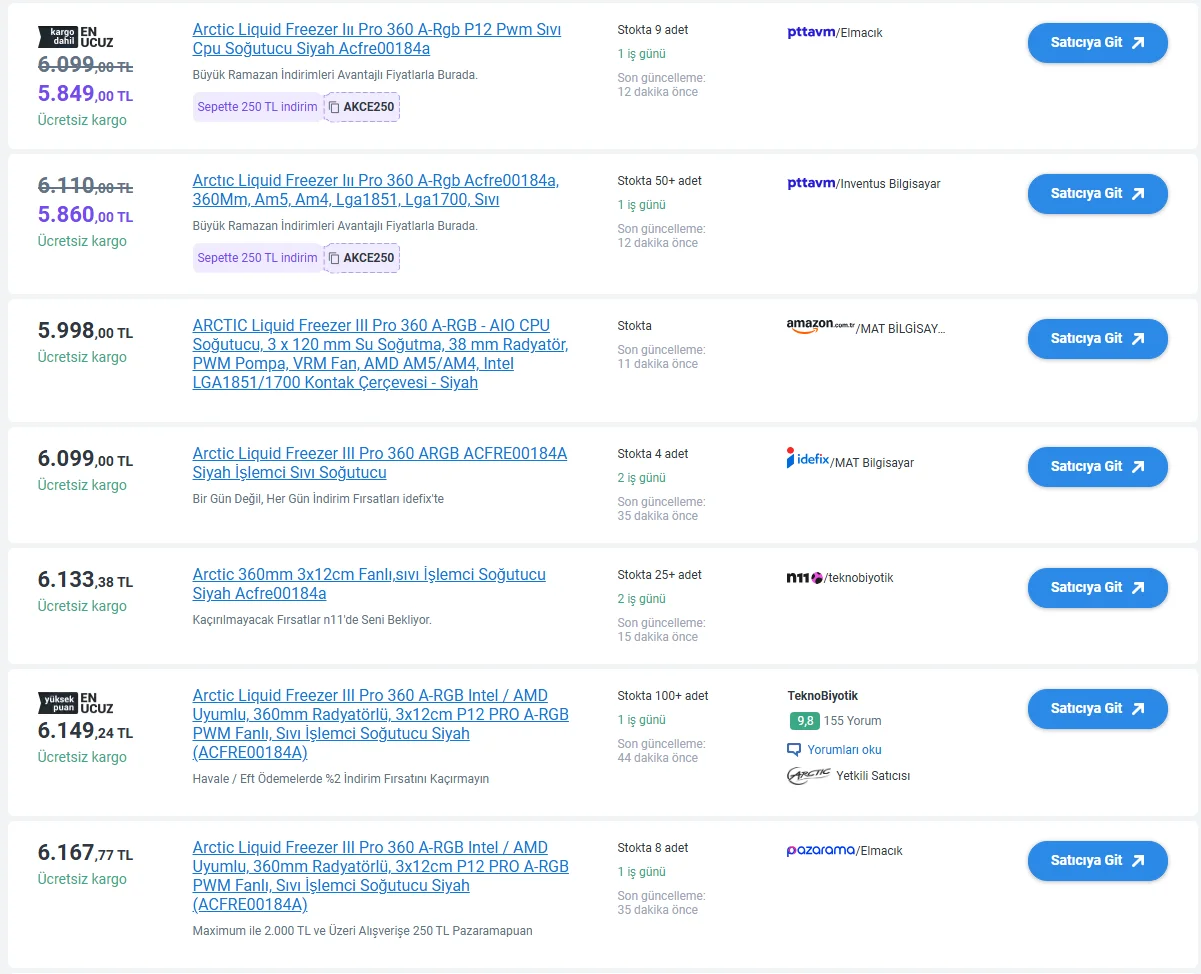Click 'Havale / Eft Ödemelerde %2 İndirim' note
The height and width of the screenshot is (974, 1201).
(341, 779)
